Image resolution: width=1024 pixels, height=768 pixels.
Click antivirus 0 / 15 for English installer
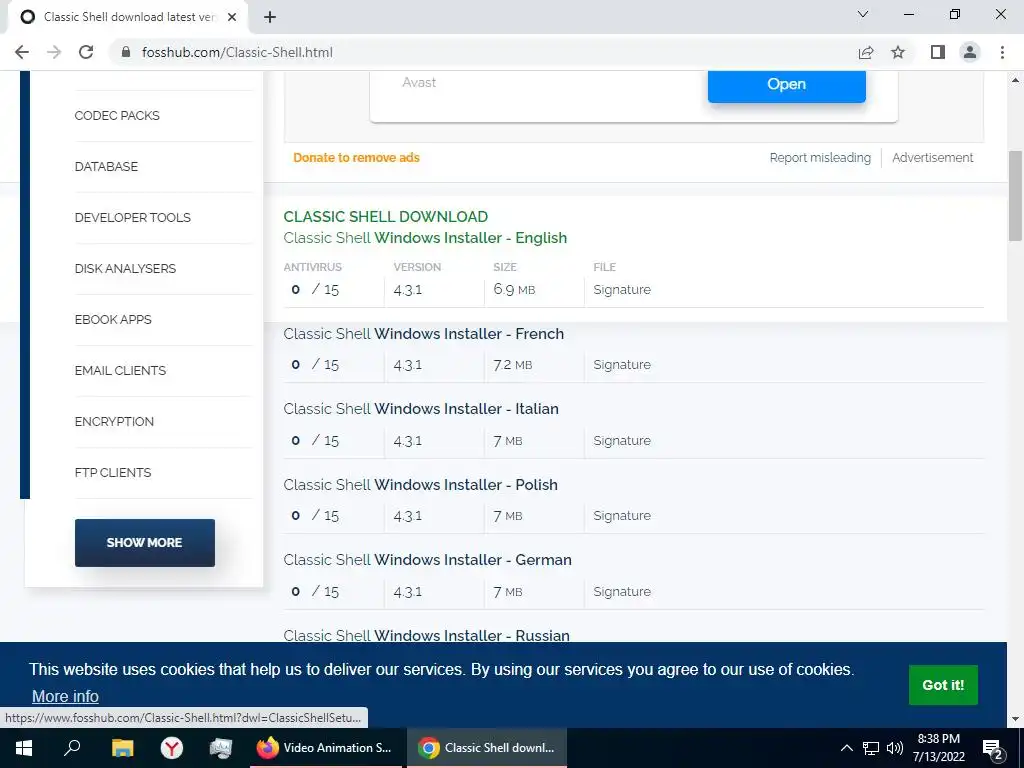[315, 289]
